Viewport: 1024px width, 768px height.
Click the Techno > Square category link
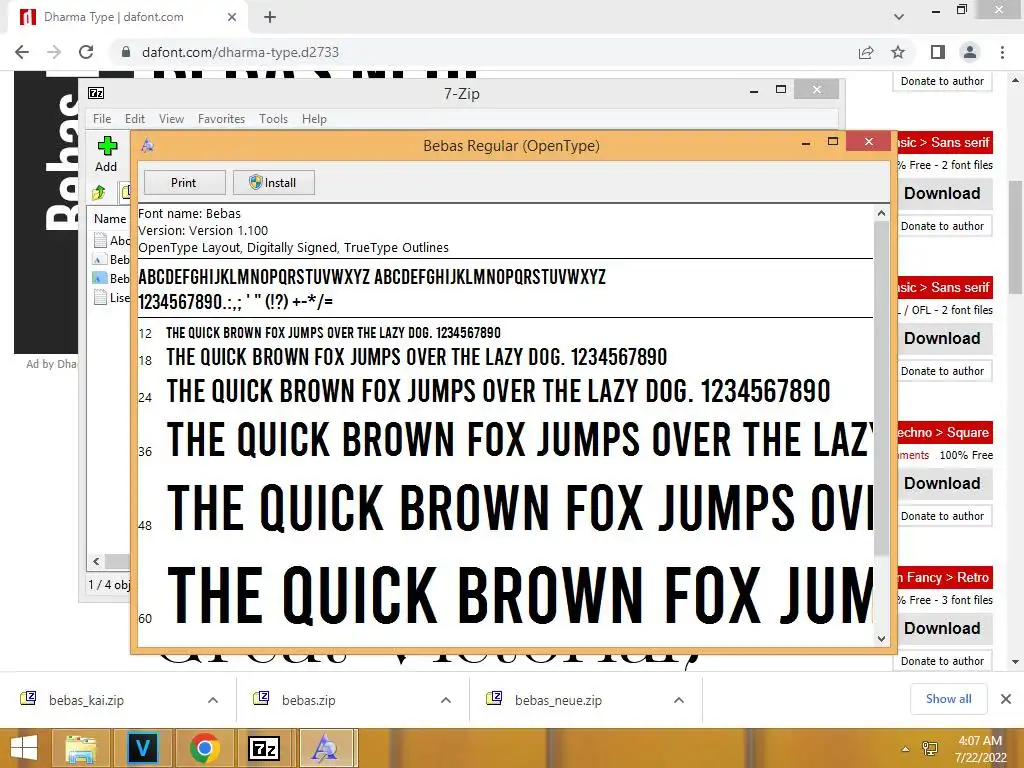[x=944, y=432]
